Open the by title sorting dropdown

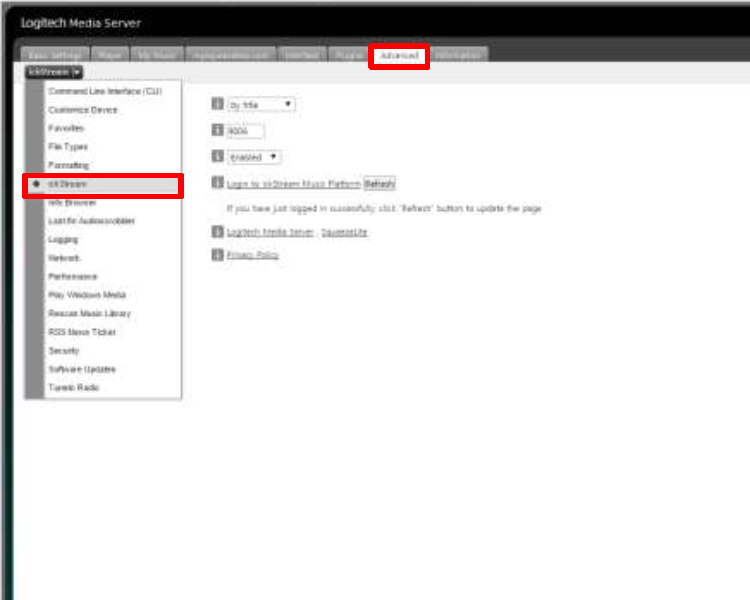pos(261,104)
